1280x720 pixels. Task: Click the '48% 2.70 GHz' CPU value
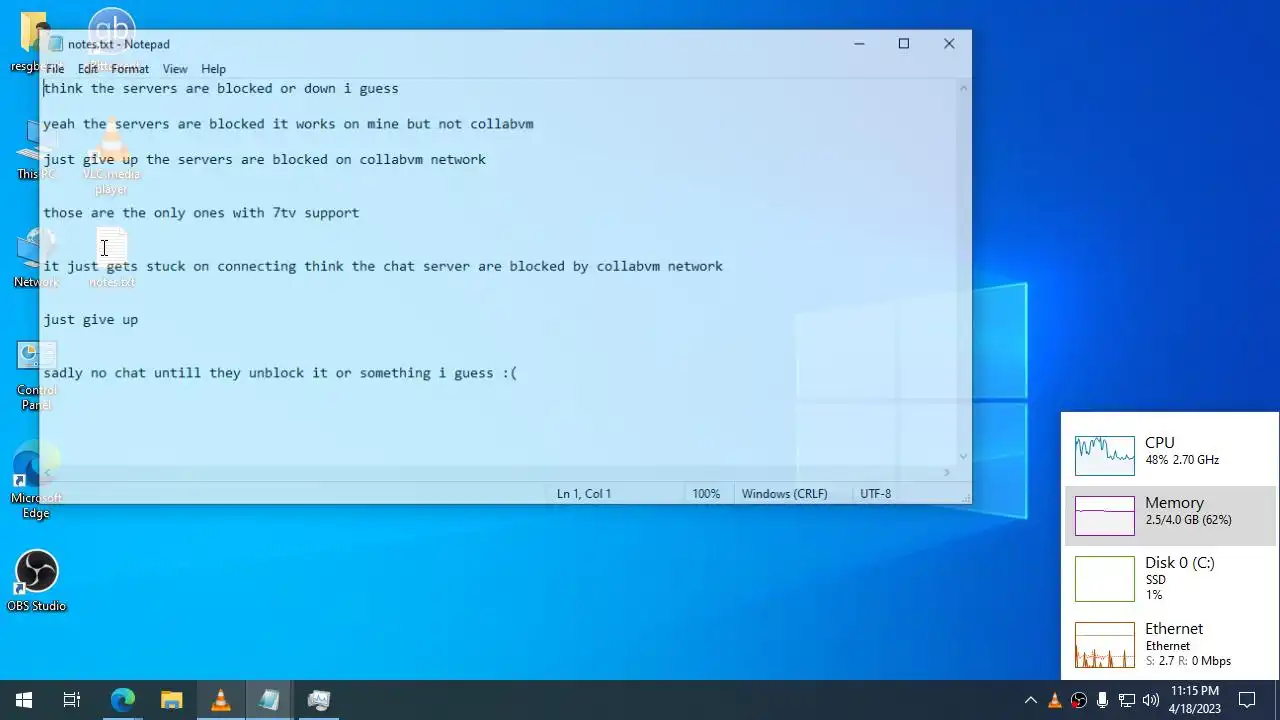coord(1182,460)
